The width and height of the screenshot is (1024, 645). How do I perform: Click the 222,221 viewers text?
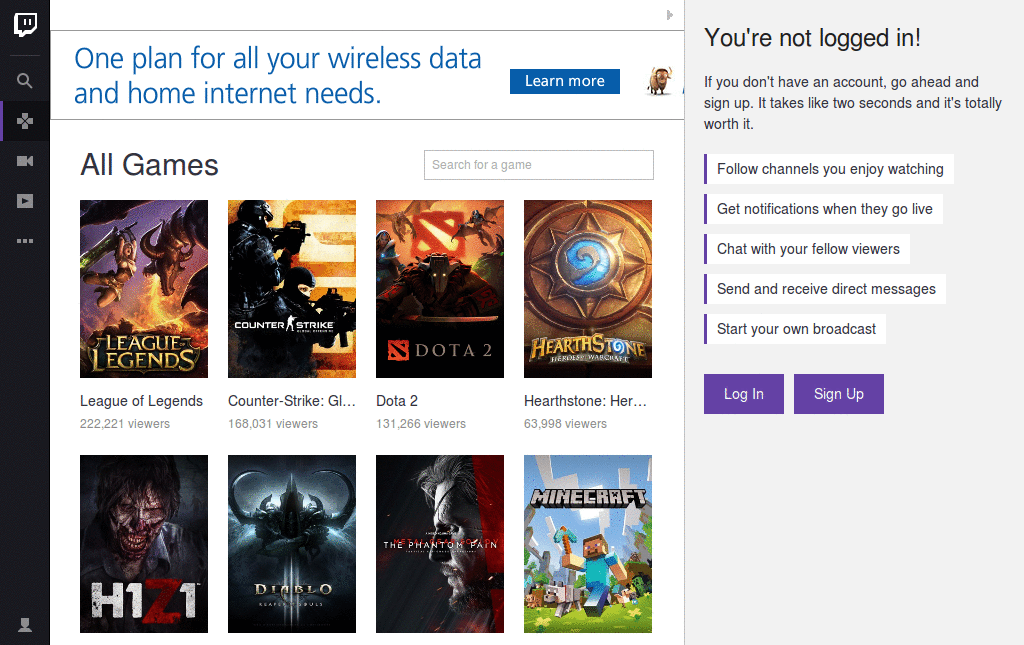tap(125, 424)
